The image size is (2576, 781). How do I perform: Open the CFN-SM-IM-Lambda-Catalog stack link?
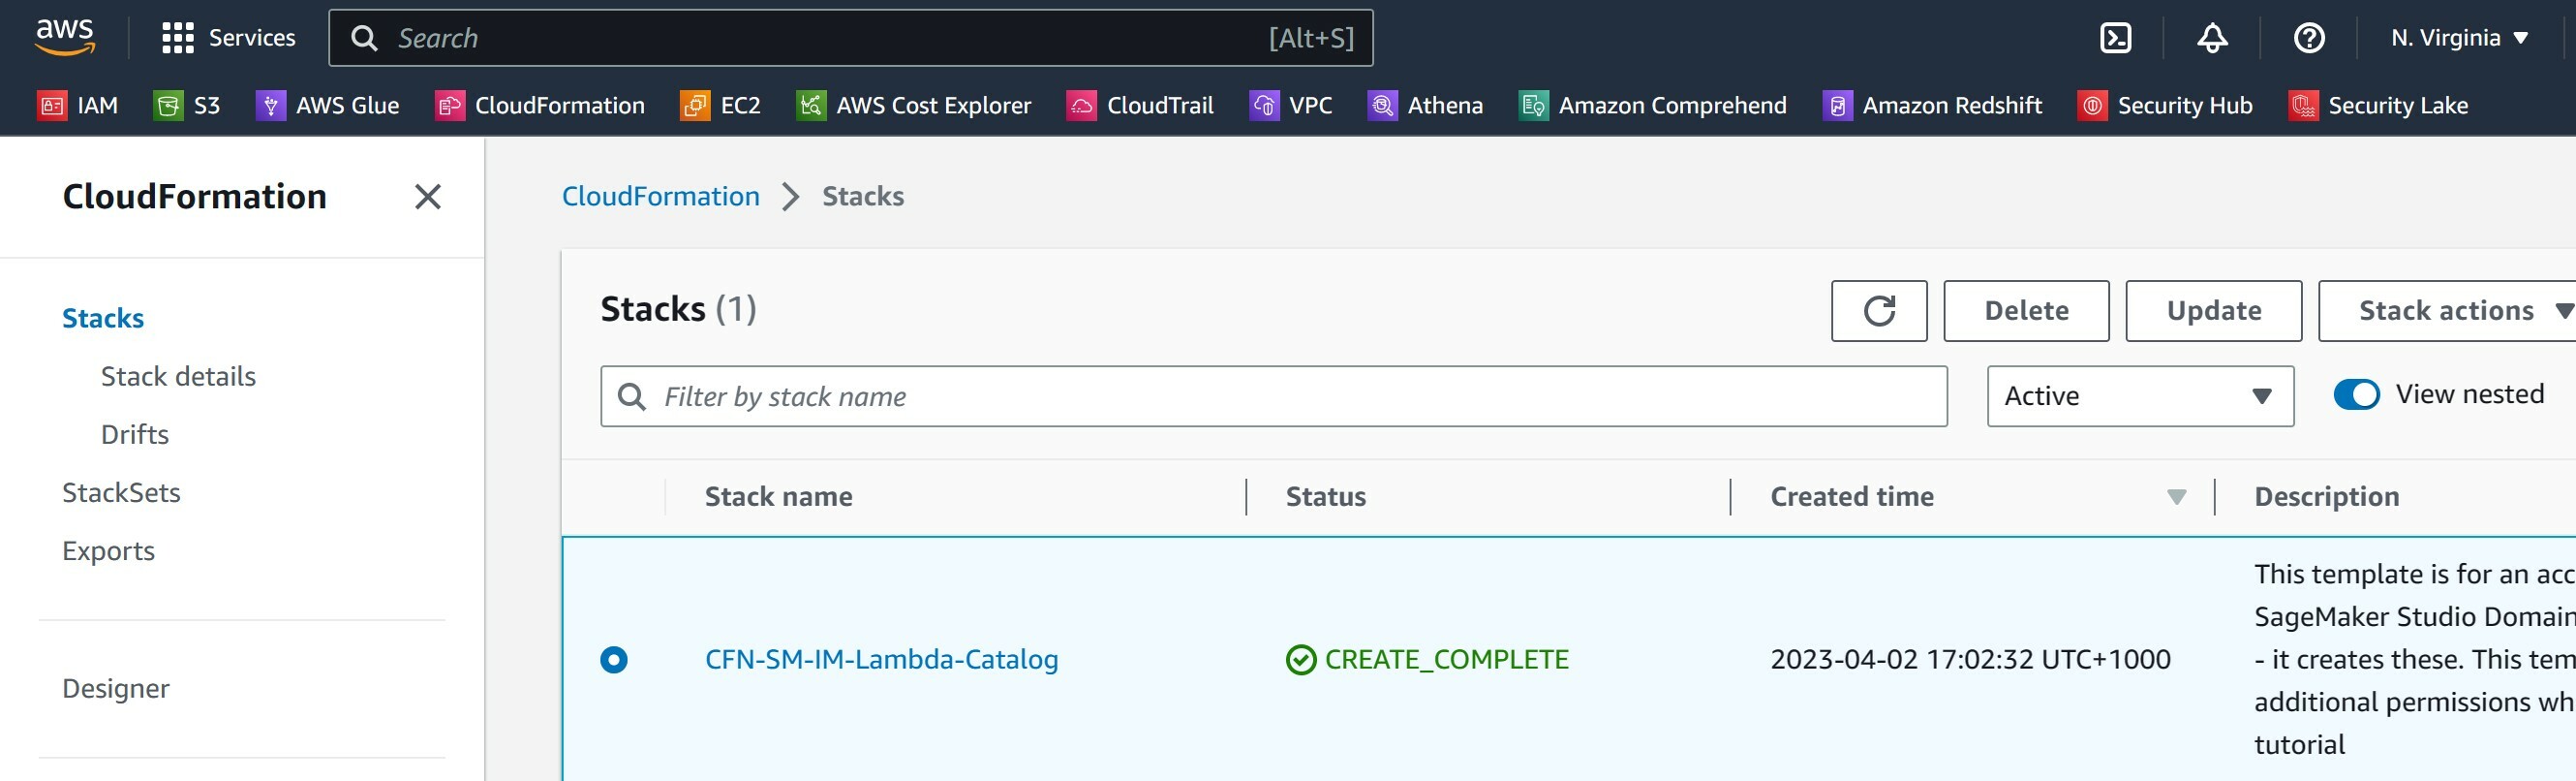881,660
